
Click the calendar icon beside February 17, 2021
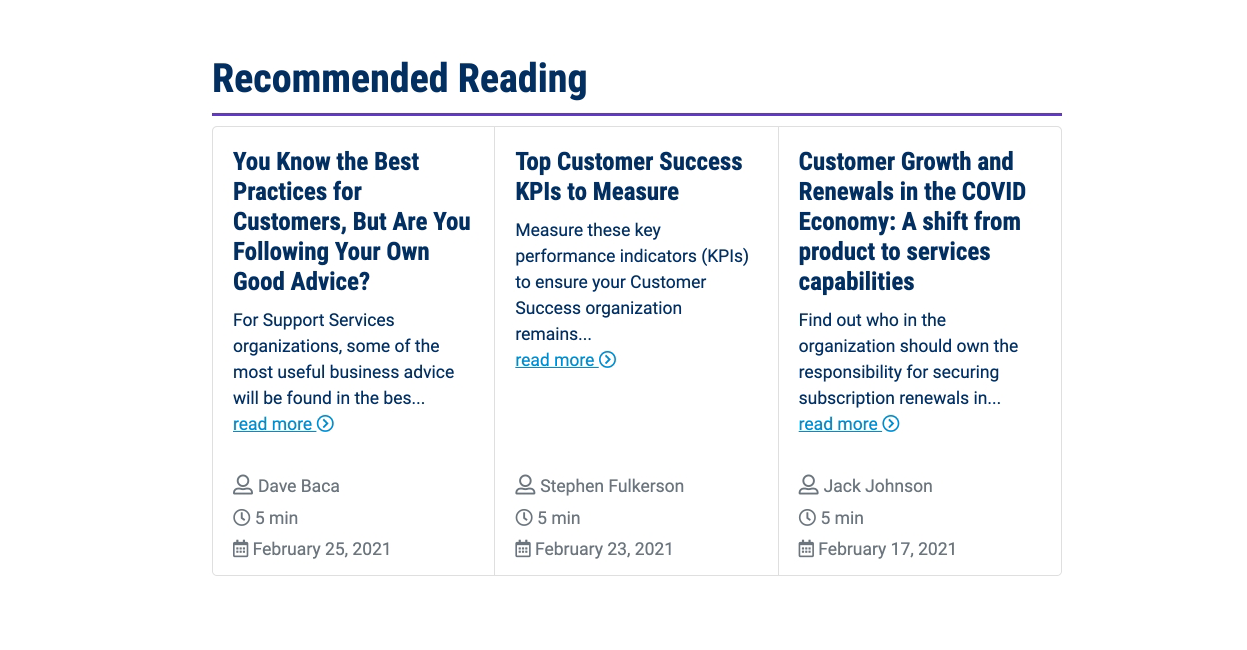coord(806,548)
